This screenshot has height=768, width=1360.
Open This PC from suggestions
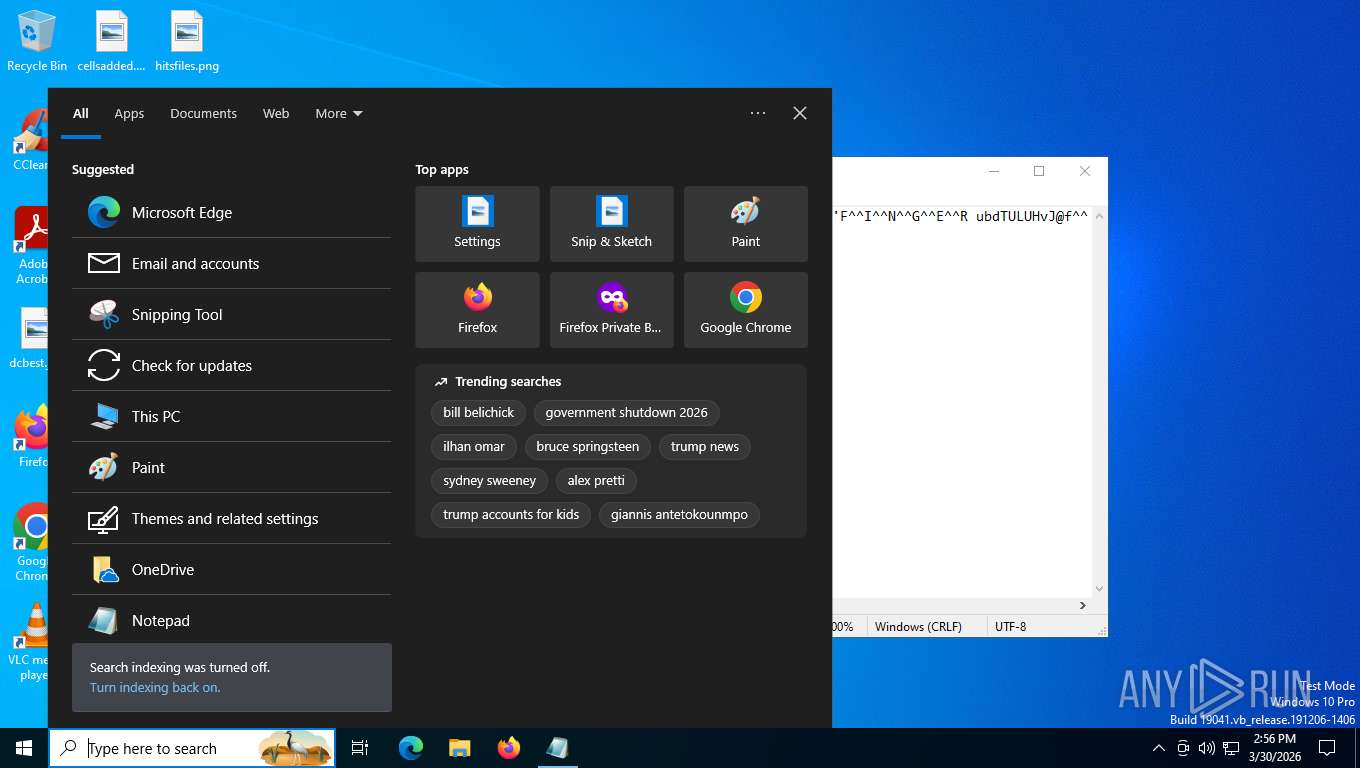[231, 416]
